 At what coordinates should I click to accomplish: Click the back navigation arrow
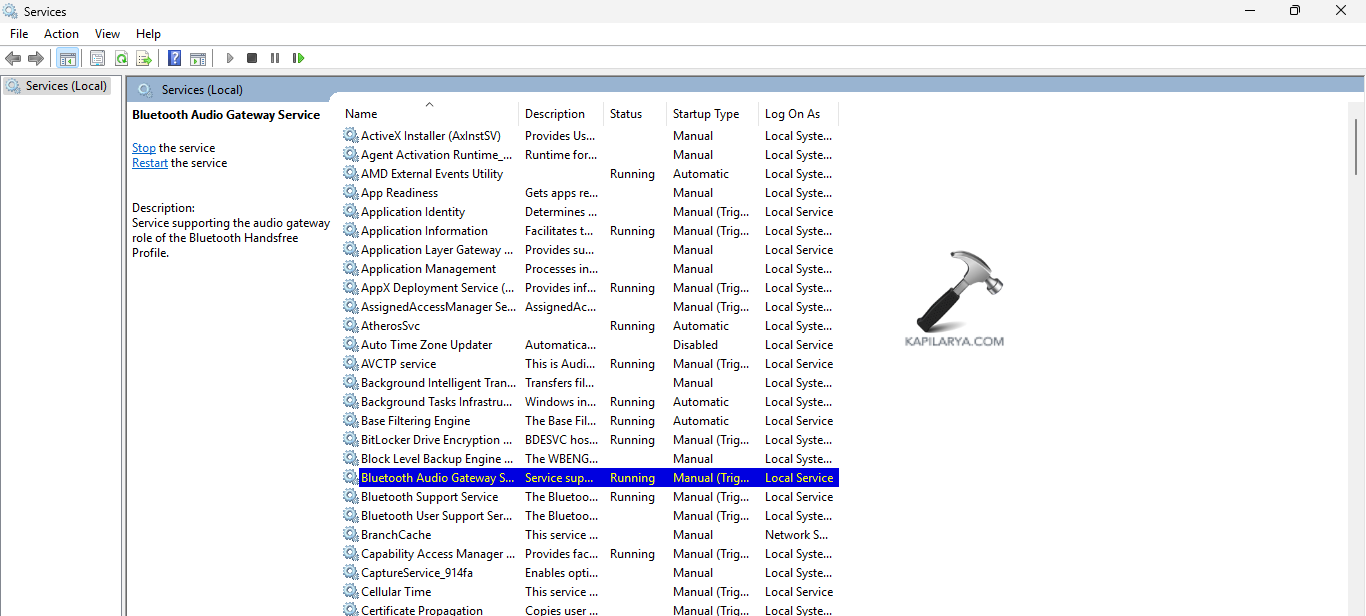click(x=13, y=58)
